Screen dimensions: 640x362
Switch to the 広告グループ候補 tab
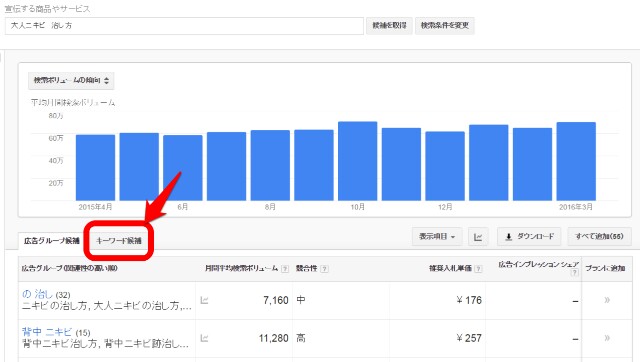51,240
